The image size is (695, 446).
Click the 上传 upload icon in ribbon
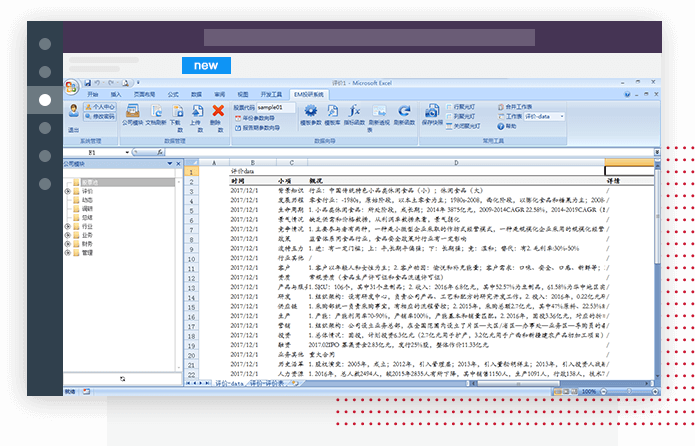click(x=196, y=113)
